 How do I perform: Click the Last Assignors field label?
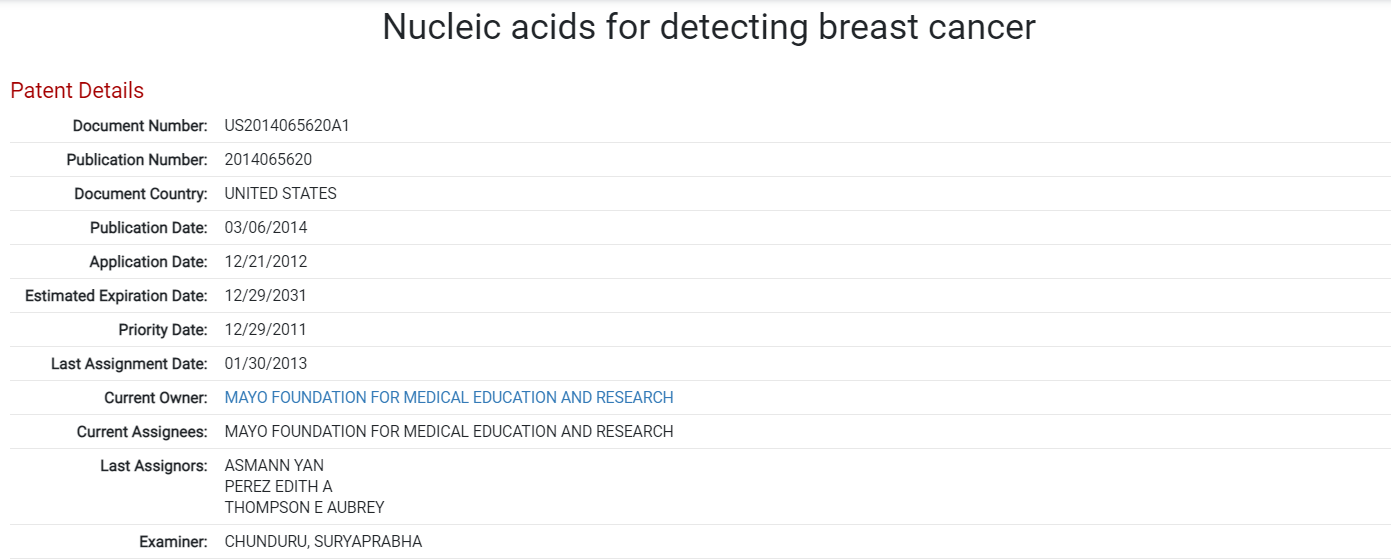tap(153, 466)
